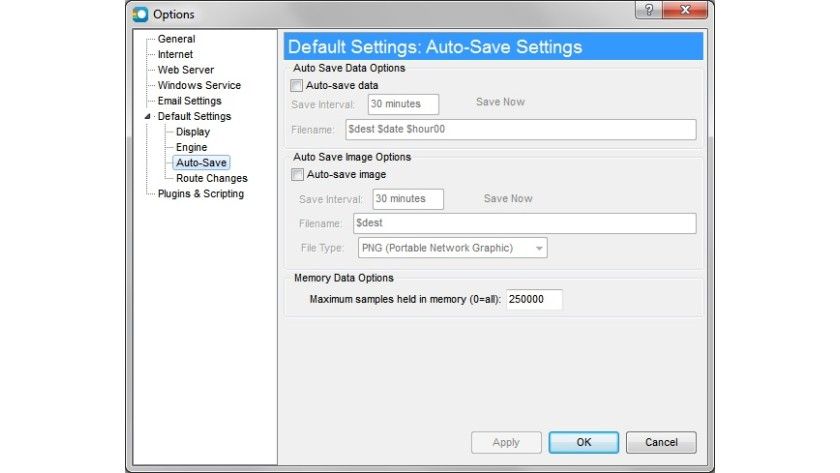Select Internet in the options tree
The width and height of the screenshot is (840, 473).
(x=175, y=55)
